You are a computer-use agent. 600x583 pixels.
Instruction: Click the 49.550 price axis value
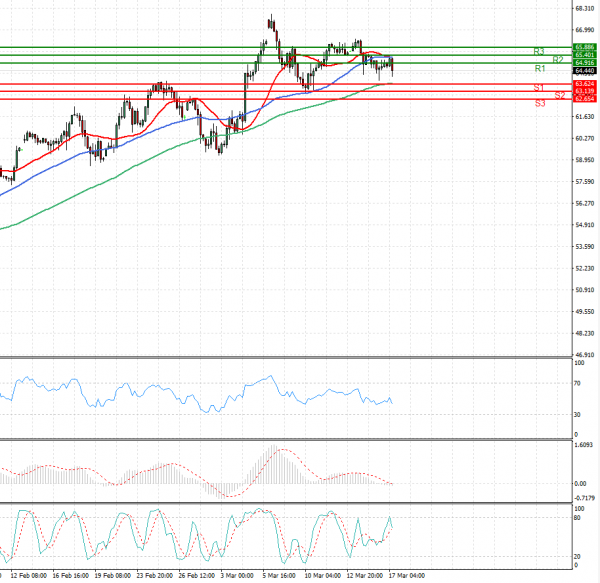[585, 311]
